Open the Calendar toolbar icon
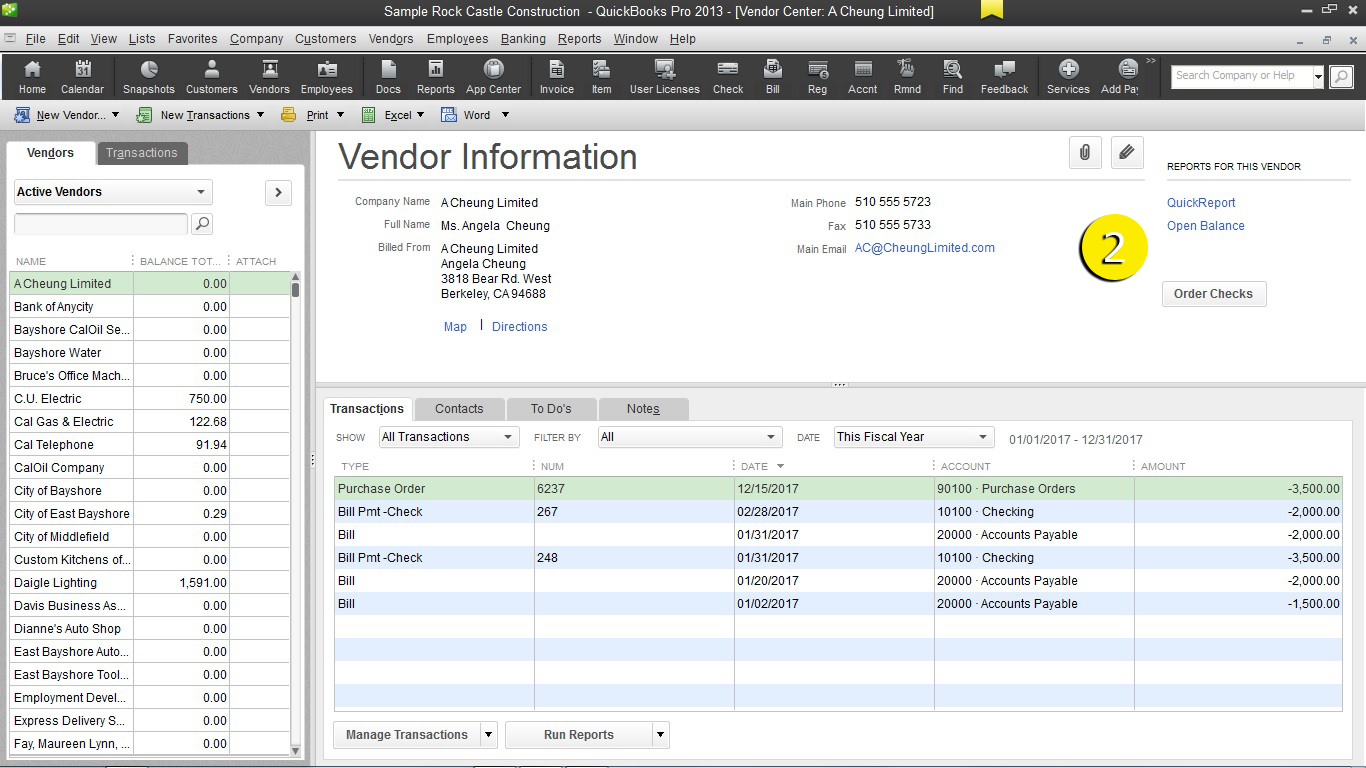Screen dimensions: 1366x768 click(82, 76)
